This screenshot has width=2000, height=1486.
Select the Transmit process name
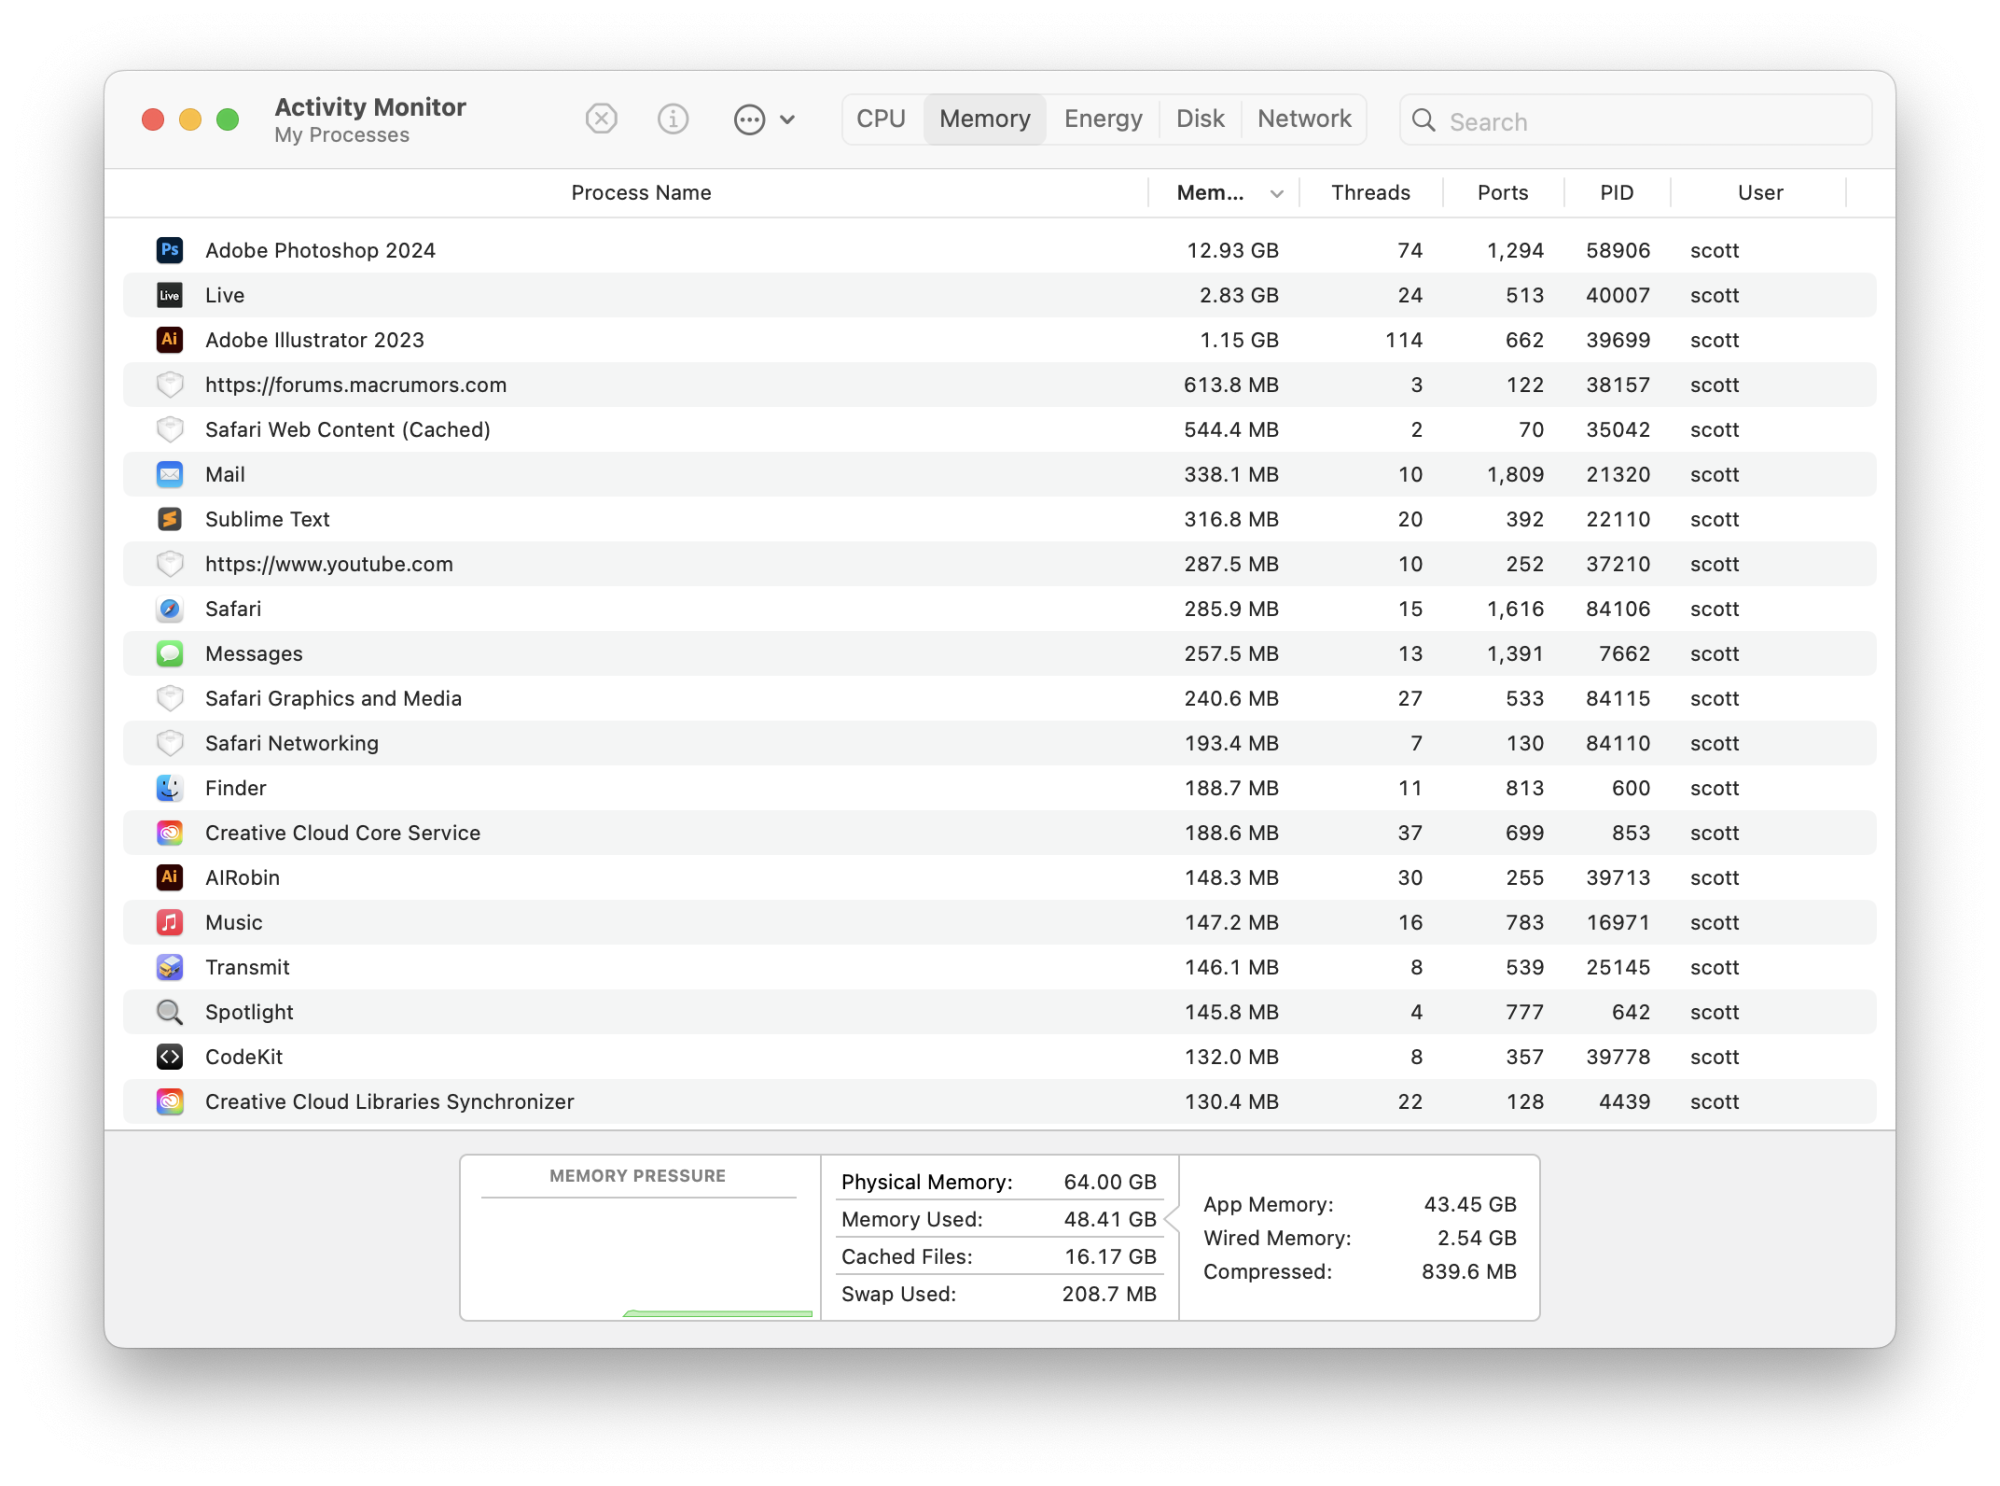[x=247, y=967]
